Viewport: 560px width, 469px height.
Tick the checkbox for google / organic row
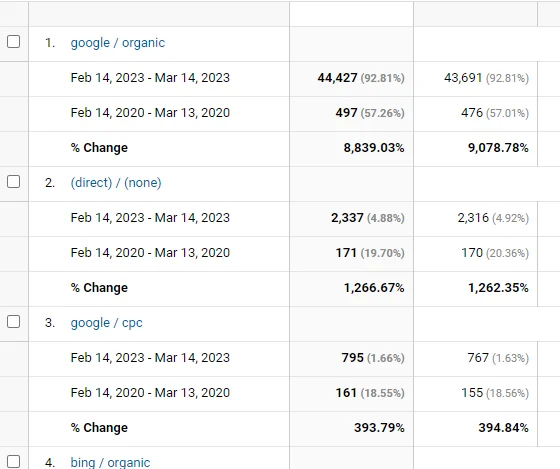click(x=14, y=42)
